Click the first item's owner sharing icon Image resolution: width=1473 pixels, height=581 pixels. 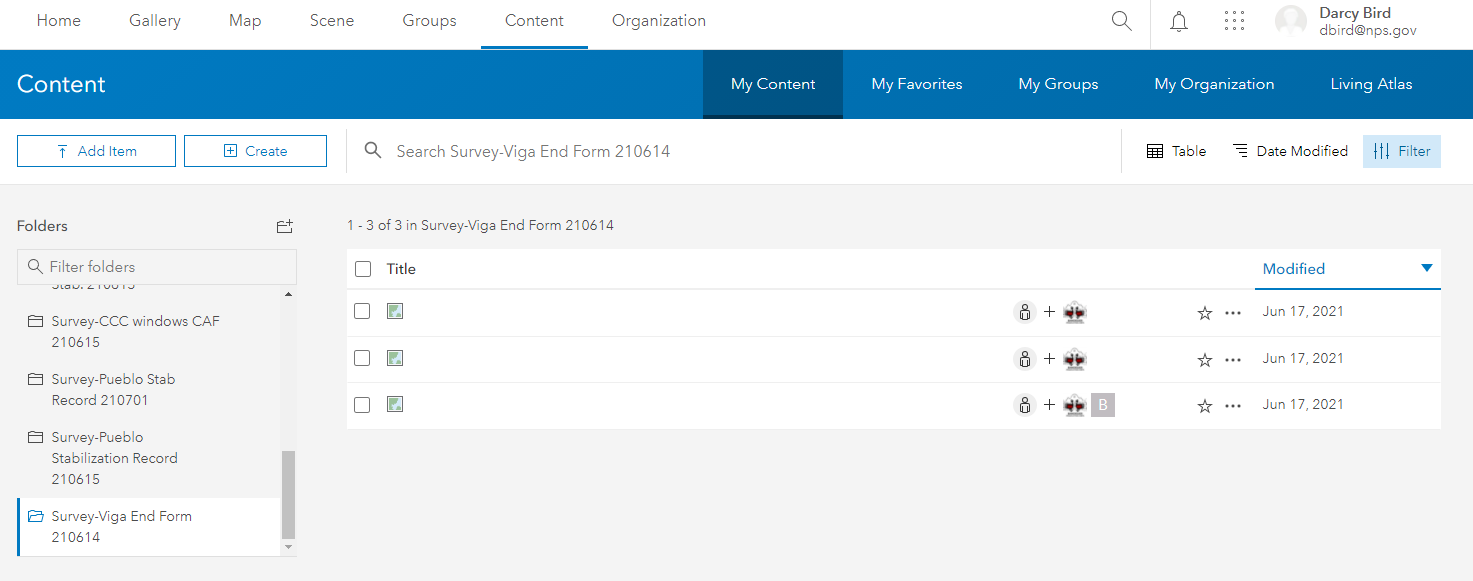1024,312
